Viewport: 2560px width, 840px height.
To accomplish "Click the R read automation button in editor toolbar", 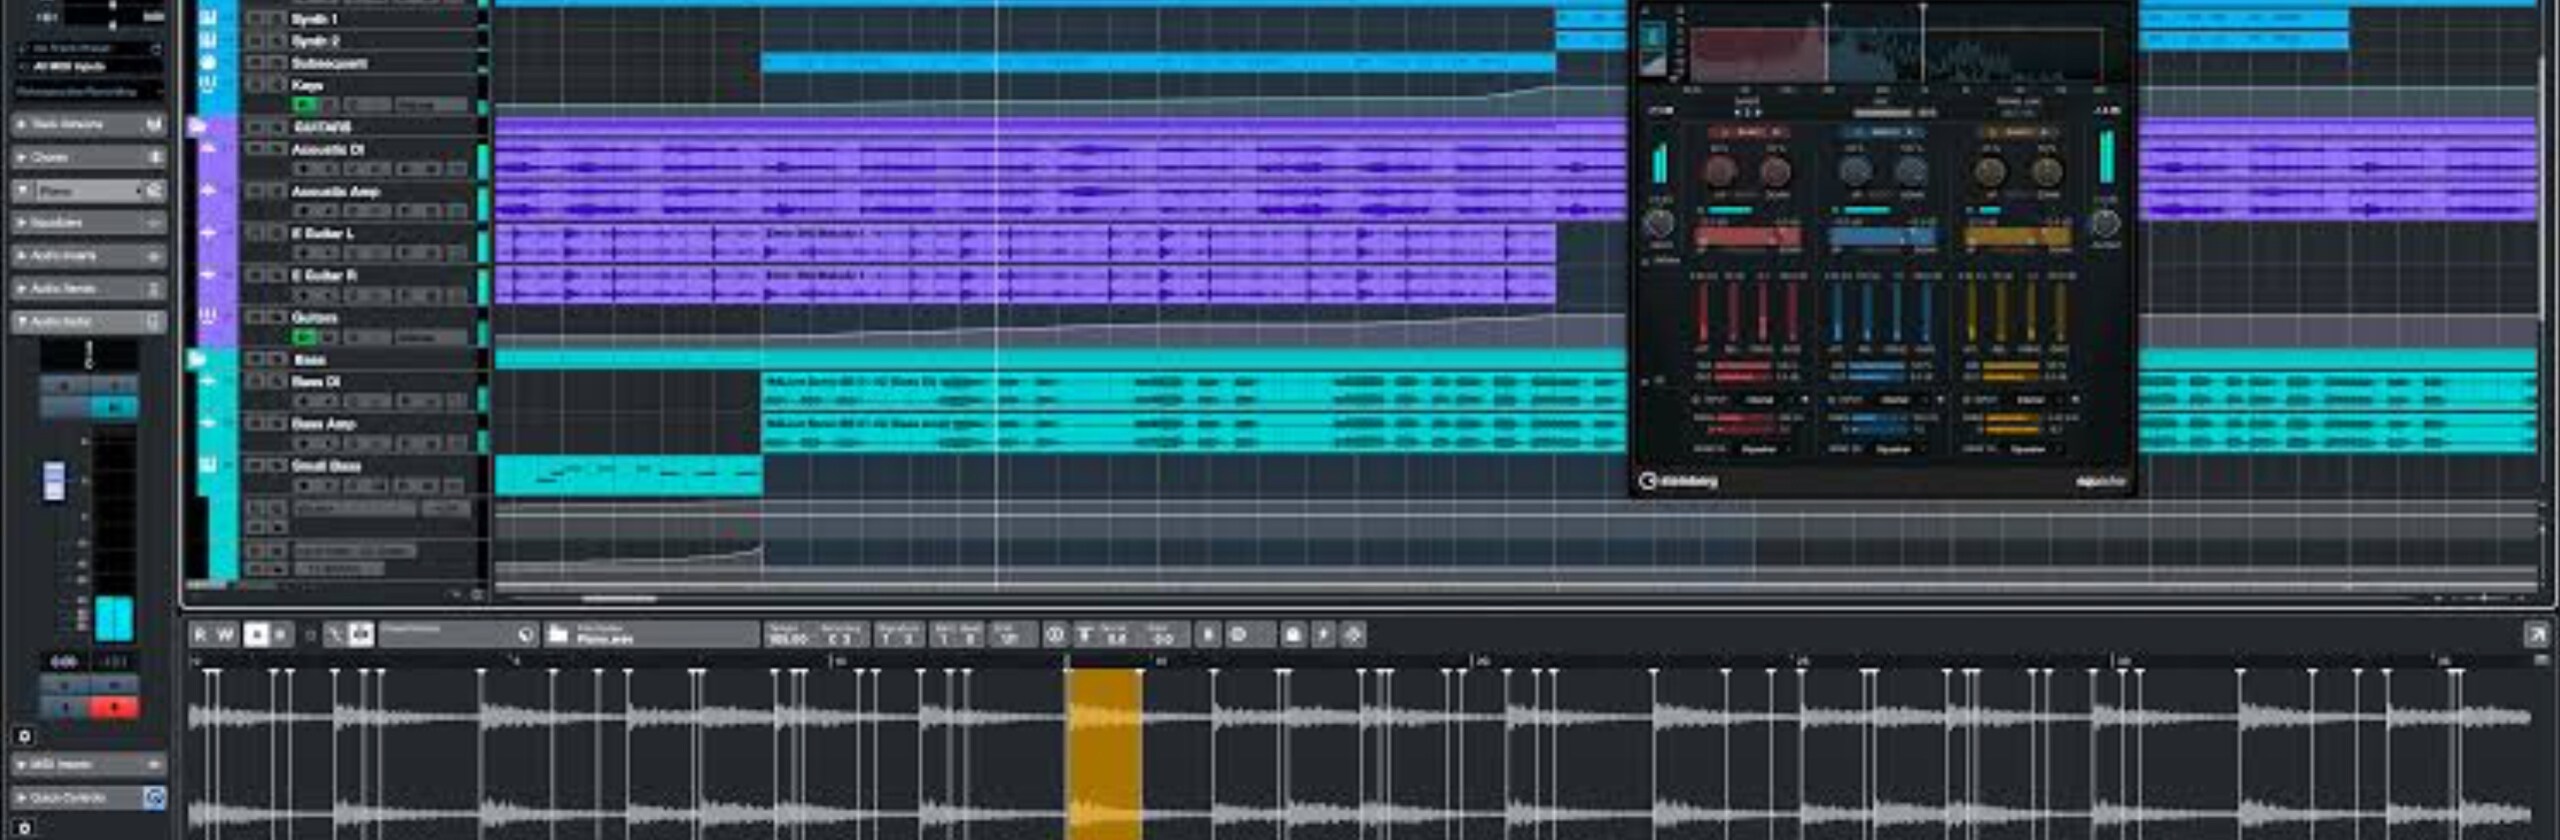I will point(200,634).
